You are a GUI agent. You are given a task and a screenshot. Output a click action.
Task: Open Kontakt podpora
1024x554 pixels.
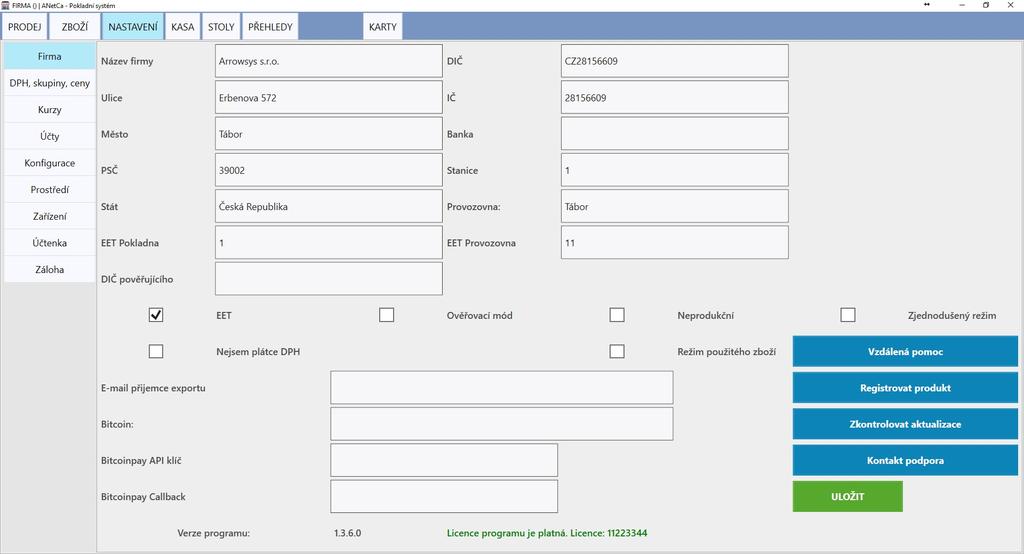(905, 461)
